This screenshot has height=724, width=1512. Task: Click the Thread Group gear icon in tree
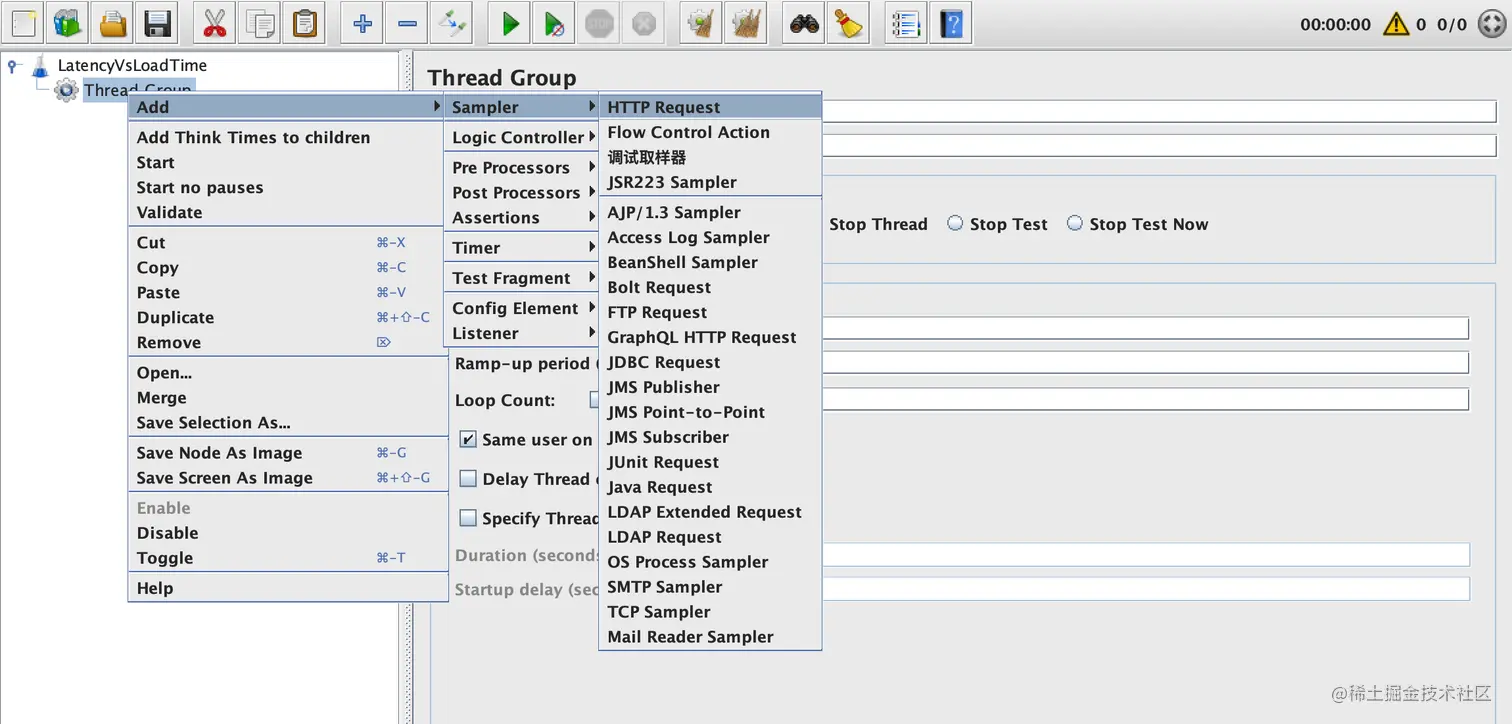click(x=66, y=90)
